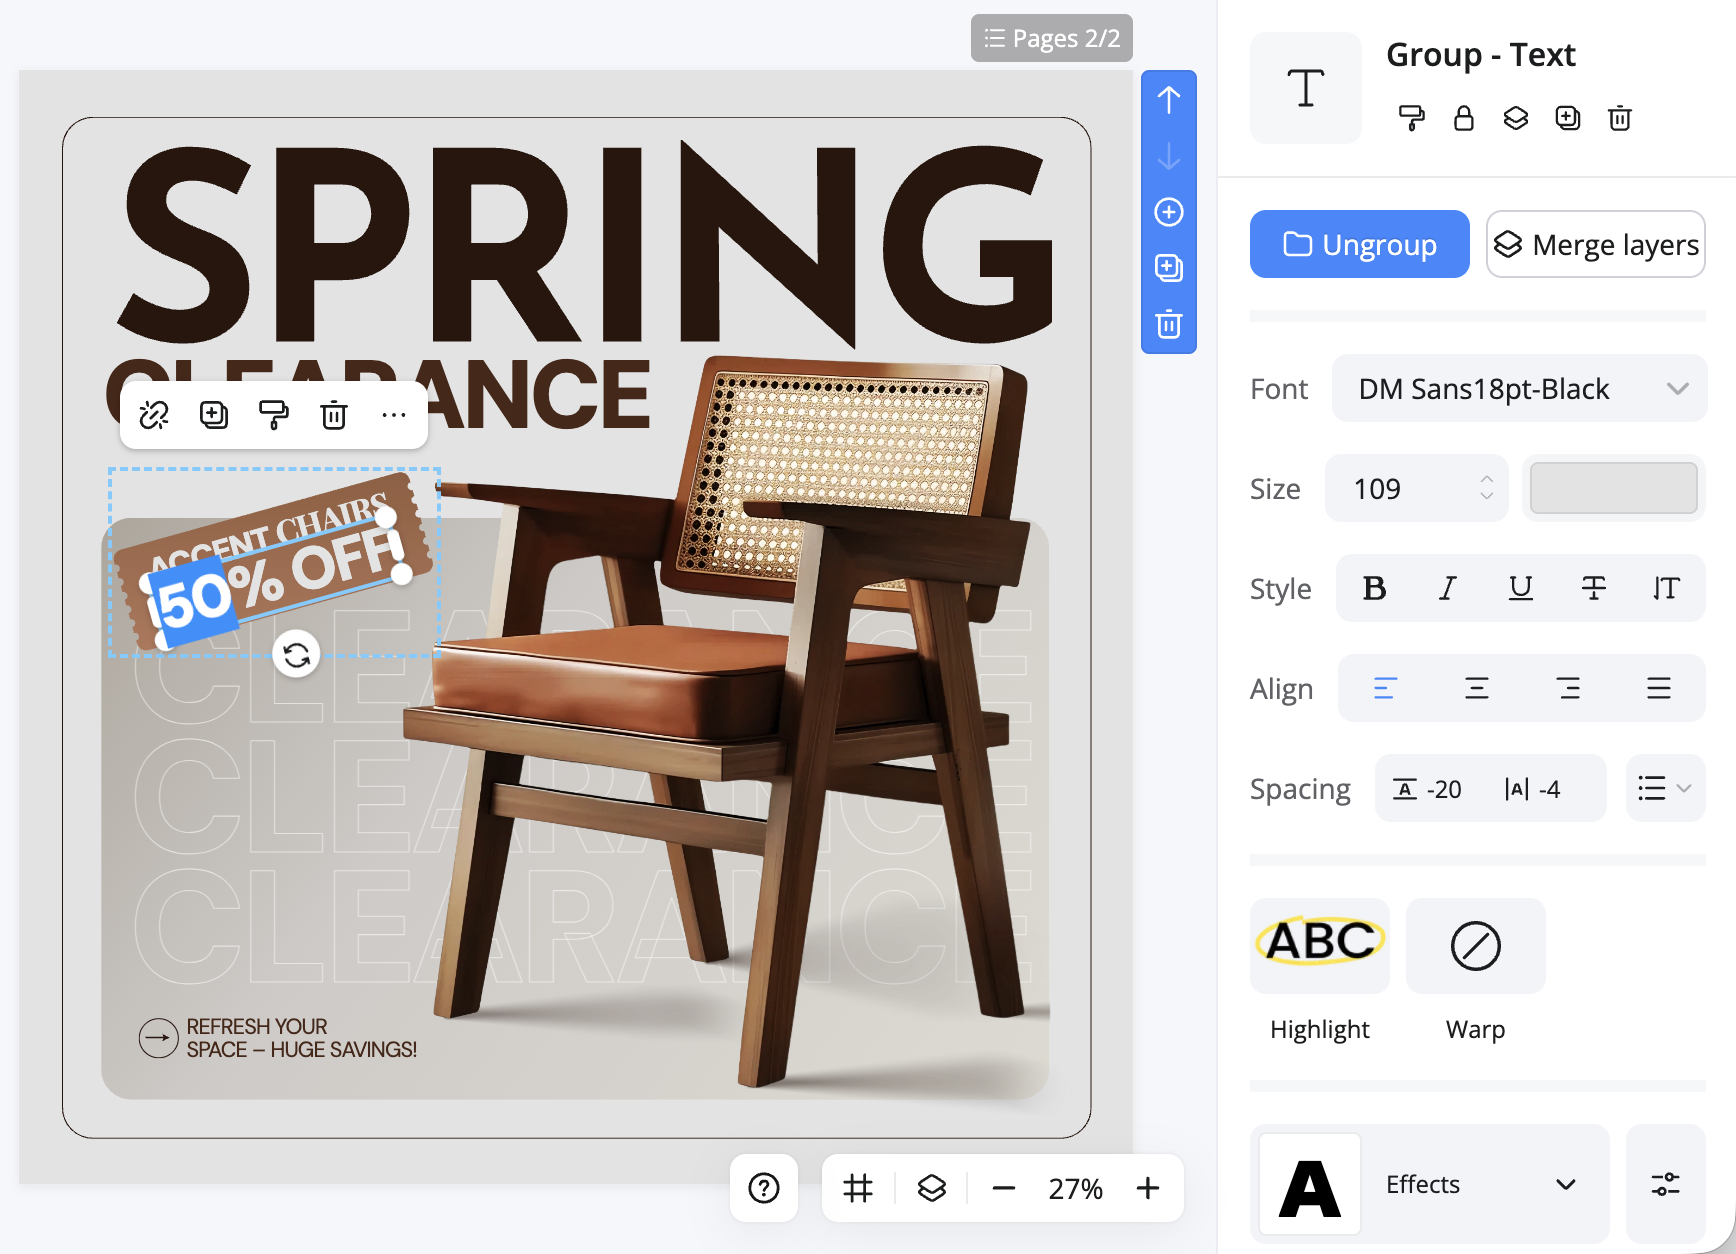Viewport: 1736px width, 1254px height.
Task: Move page up with blue arrow
Action: coord(1168,100)
